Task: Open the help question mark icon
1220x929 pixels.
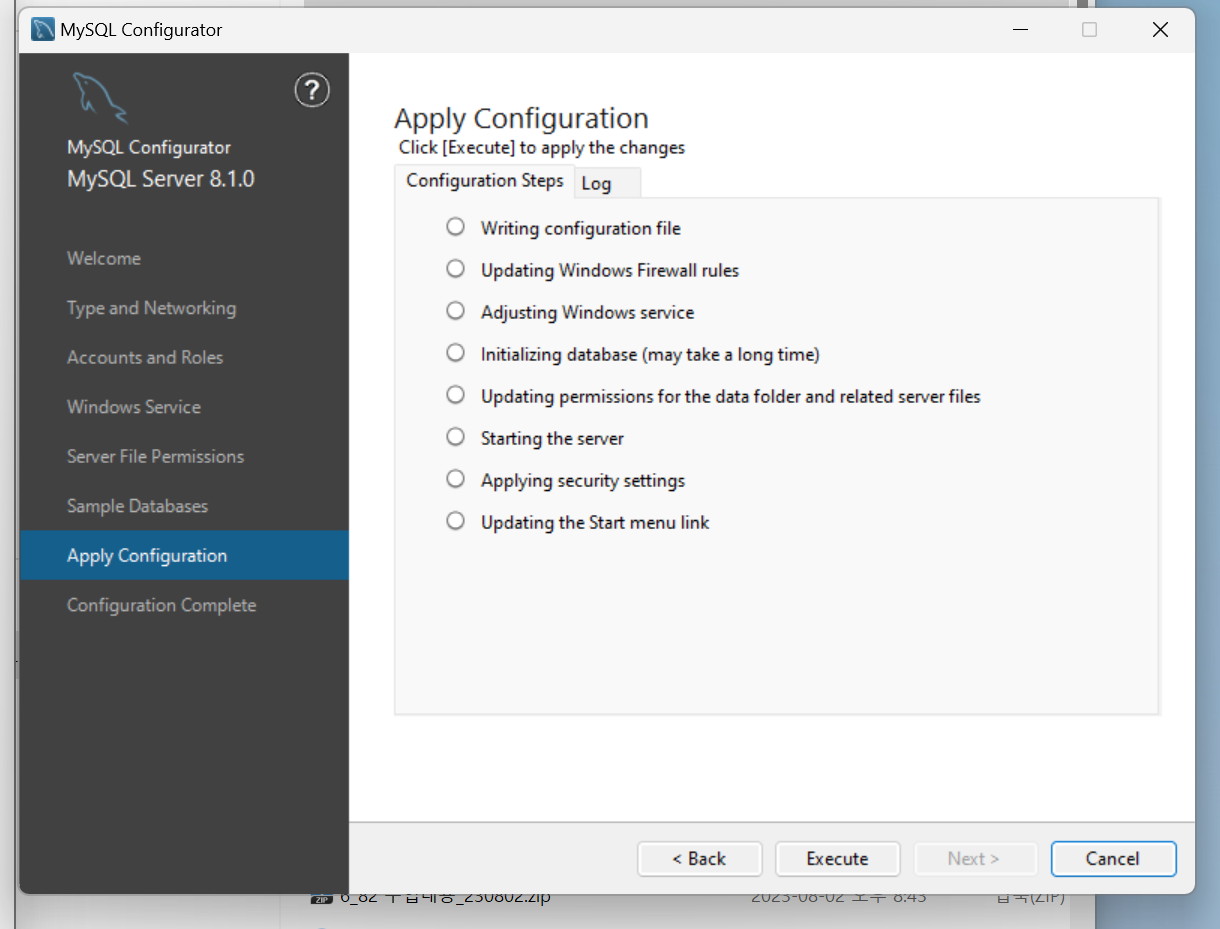Action: 312,91
